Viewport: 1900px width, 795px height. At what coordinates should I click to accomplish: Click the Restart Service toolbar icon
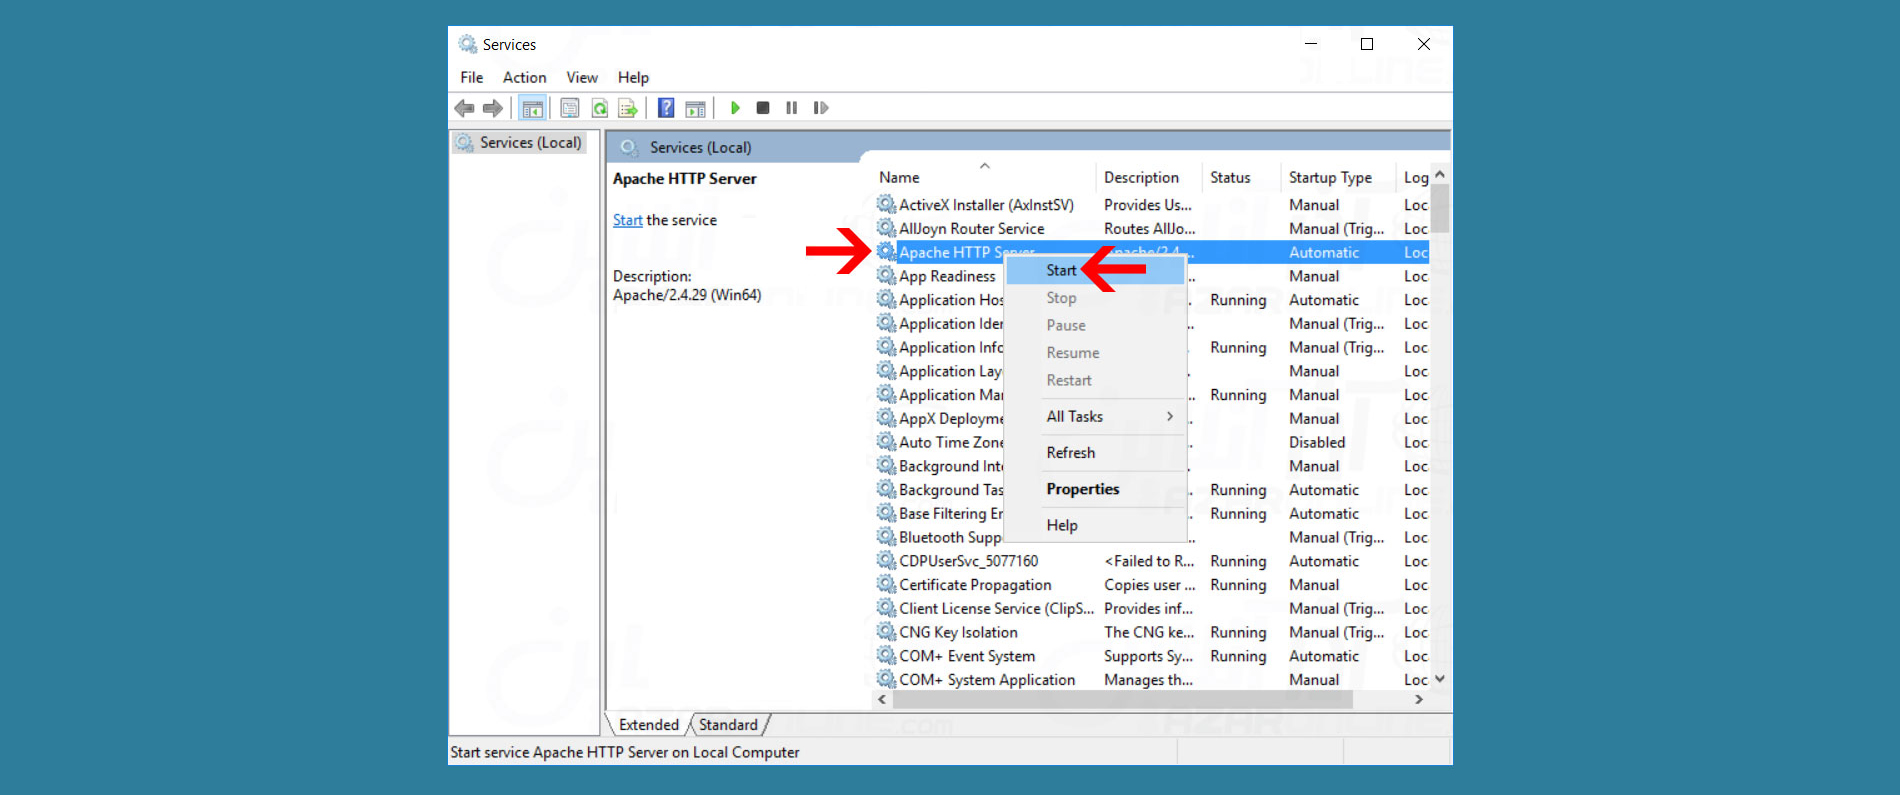pyautogui.click(x=821, y=108)
